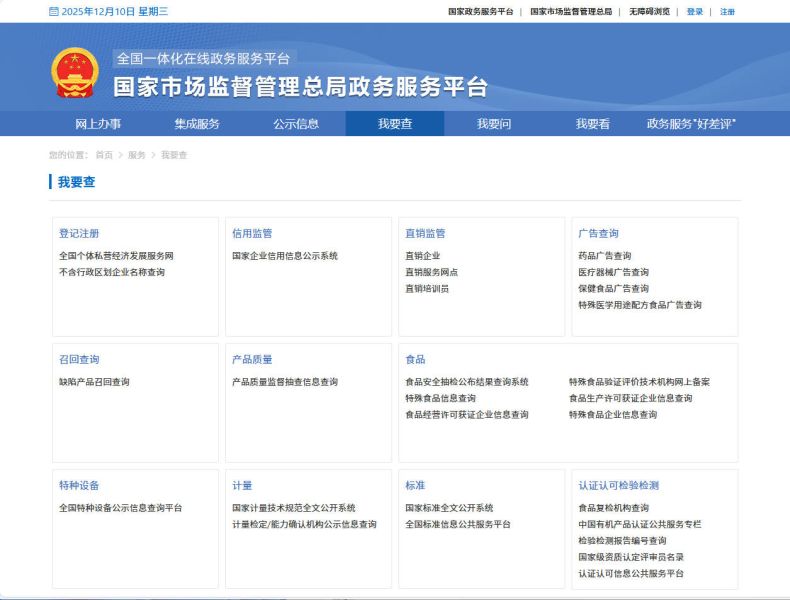Click the 国家市场监督管理总局政务服务平台 title
This screenshot has height=600, width=790.
(x=301, y=87)
